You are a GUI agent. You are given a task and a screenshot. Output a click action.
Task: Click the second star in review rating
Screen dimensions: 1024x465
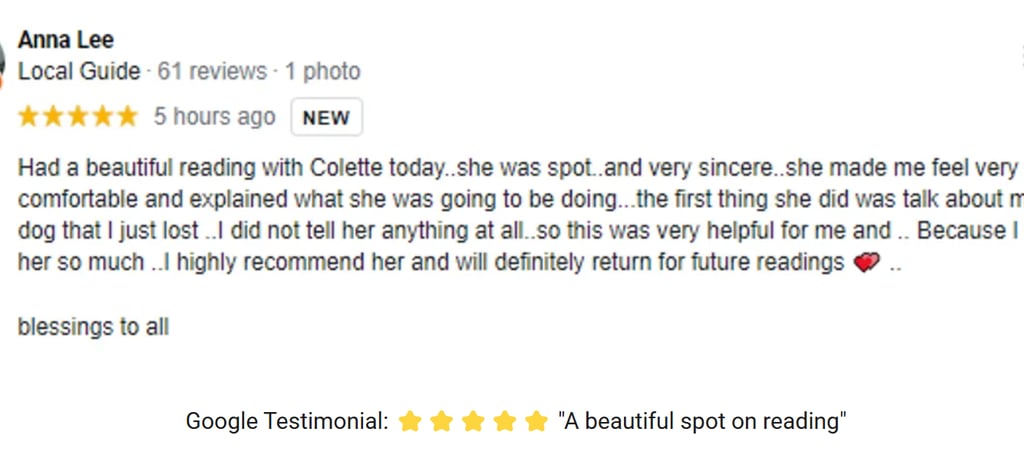(x=53, y=117)
